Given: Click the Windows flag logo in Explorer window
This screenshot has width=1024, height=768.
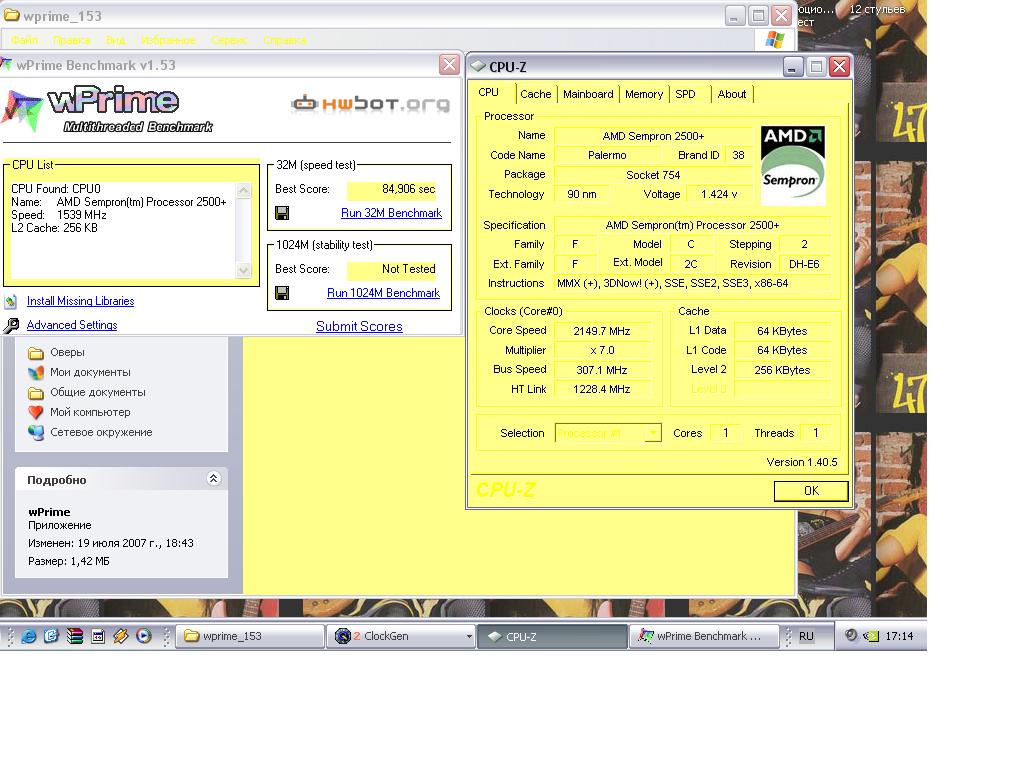Looking at the screenshot, I should (x=775, y=40).
